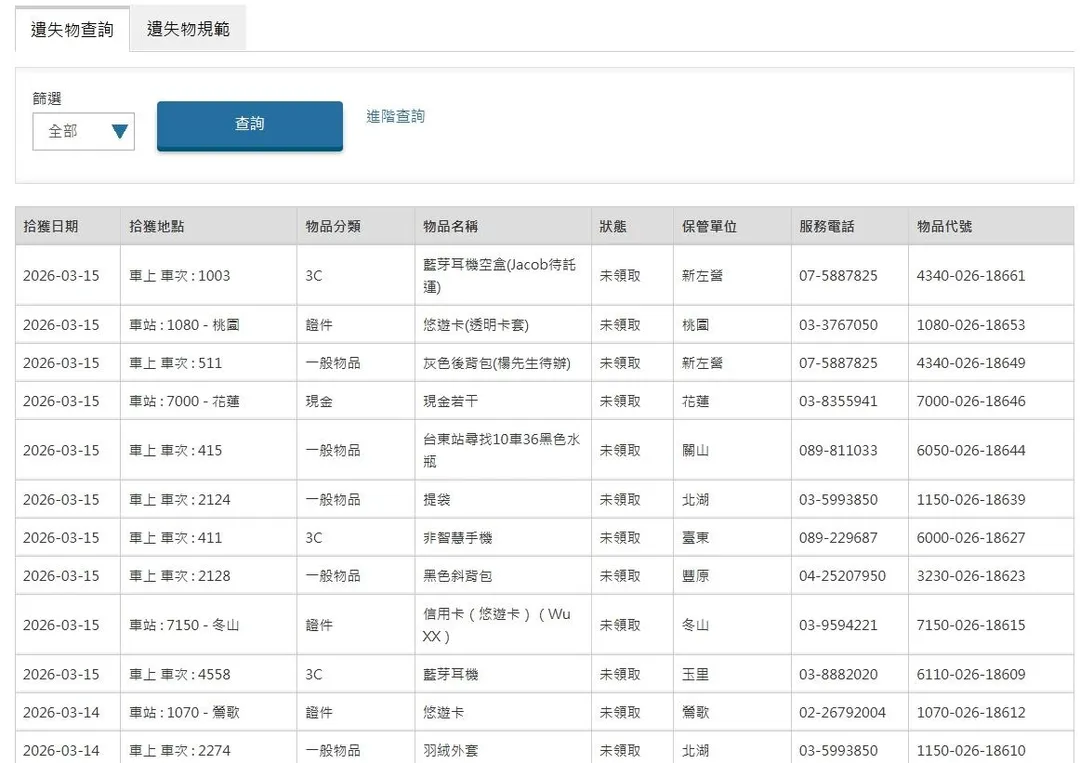Viewport: 1080px width, 763px height.
Task: Select the 提袋 item name
Action: click(437, 499)
